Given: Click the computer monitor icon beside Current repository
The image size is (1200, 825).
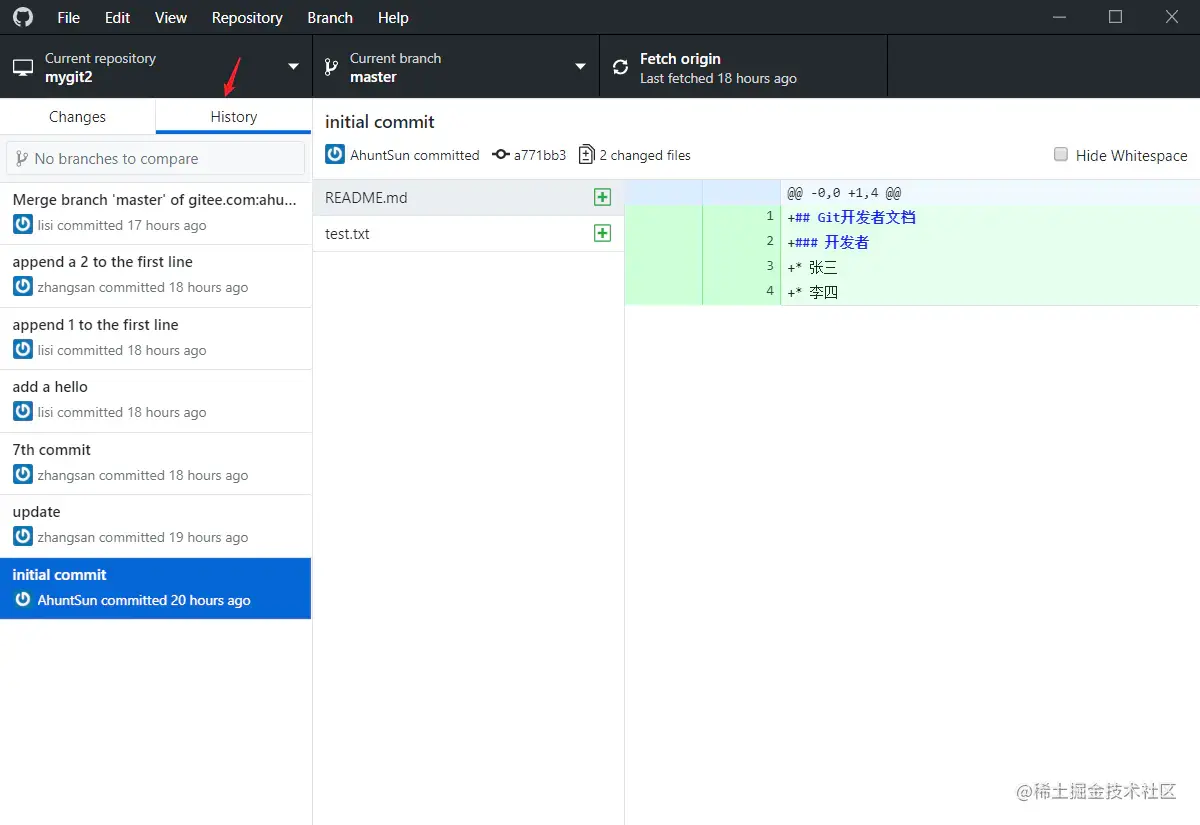Looking at the screenshot, I should pos(23,68).
